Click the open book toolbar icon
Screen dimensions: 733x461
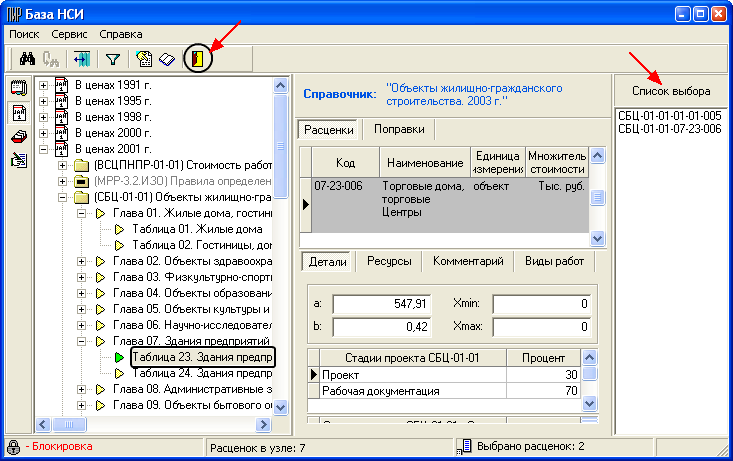[x=167, y=59]
